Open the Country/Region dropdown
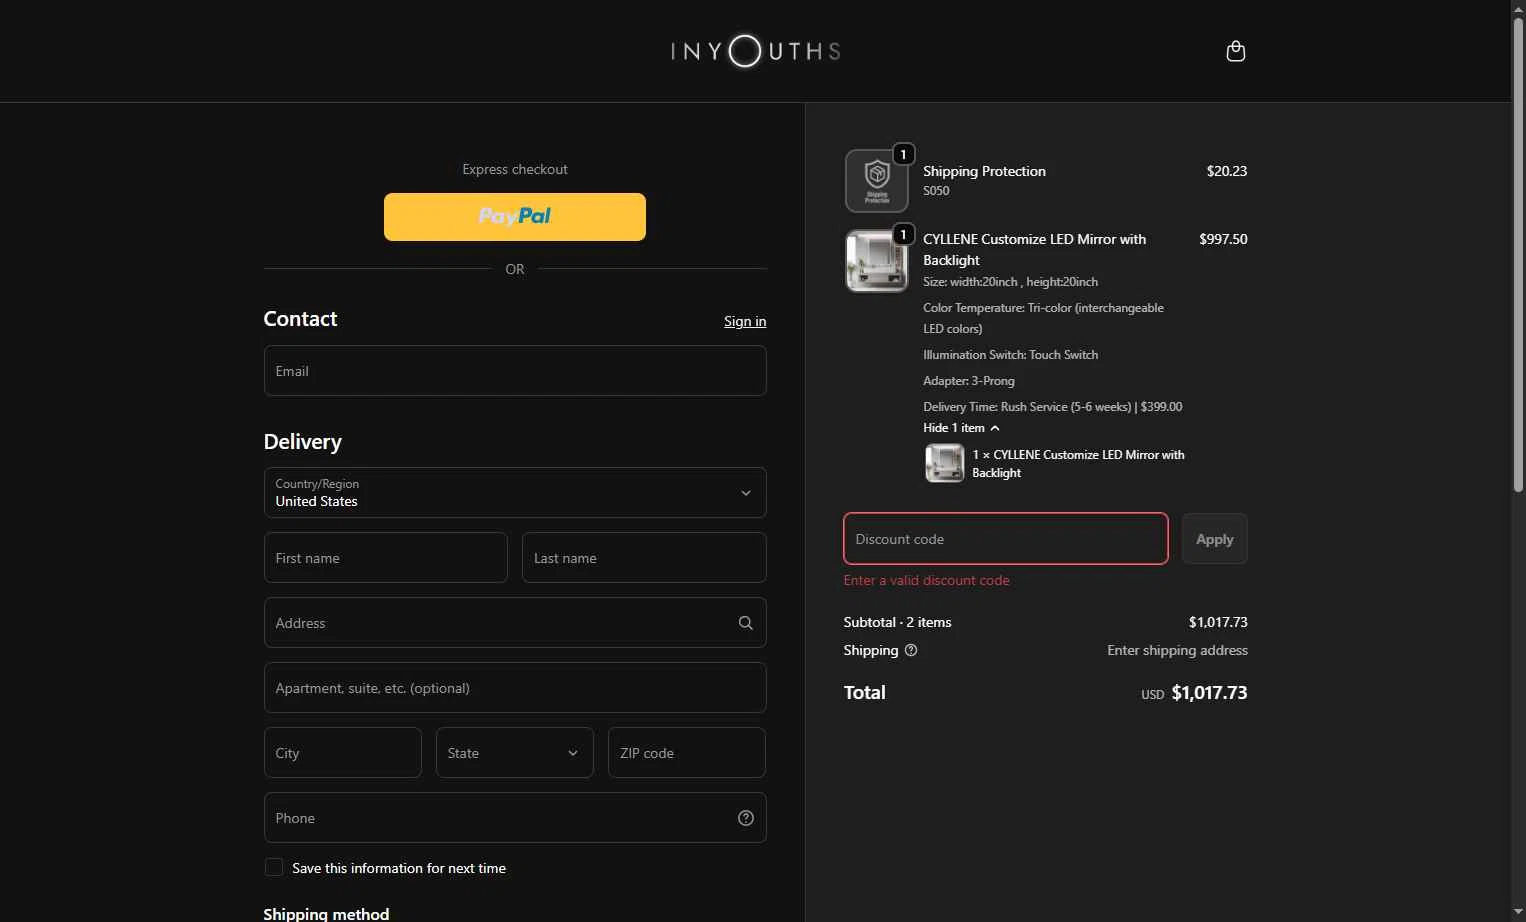This screenshot has height=922, width=1526. click(515, 493)
